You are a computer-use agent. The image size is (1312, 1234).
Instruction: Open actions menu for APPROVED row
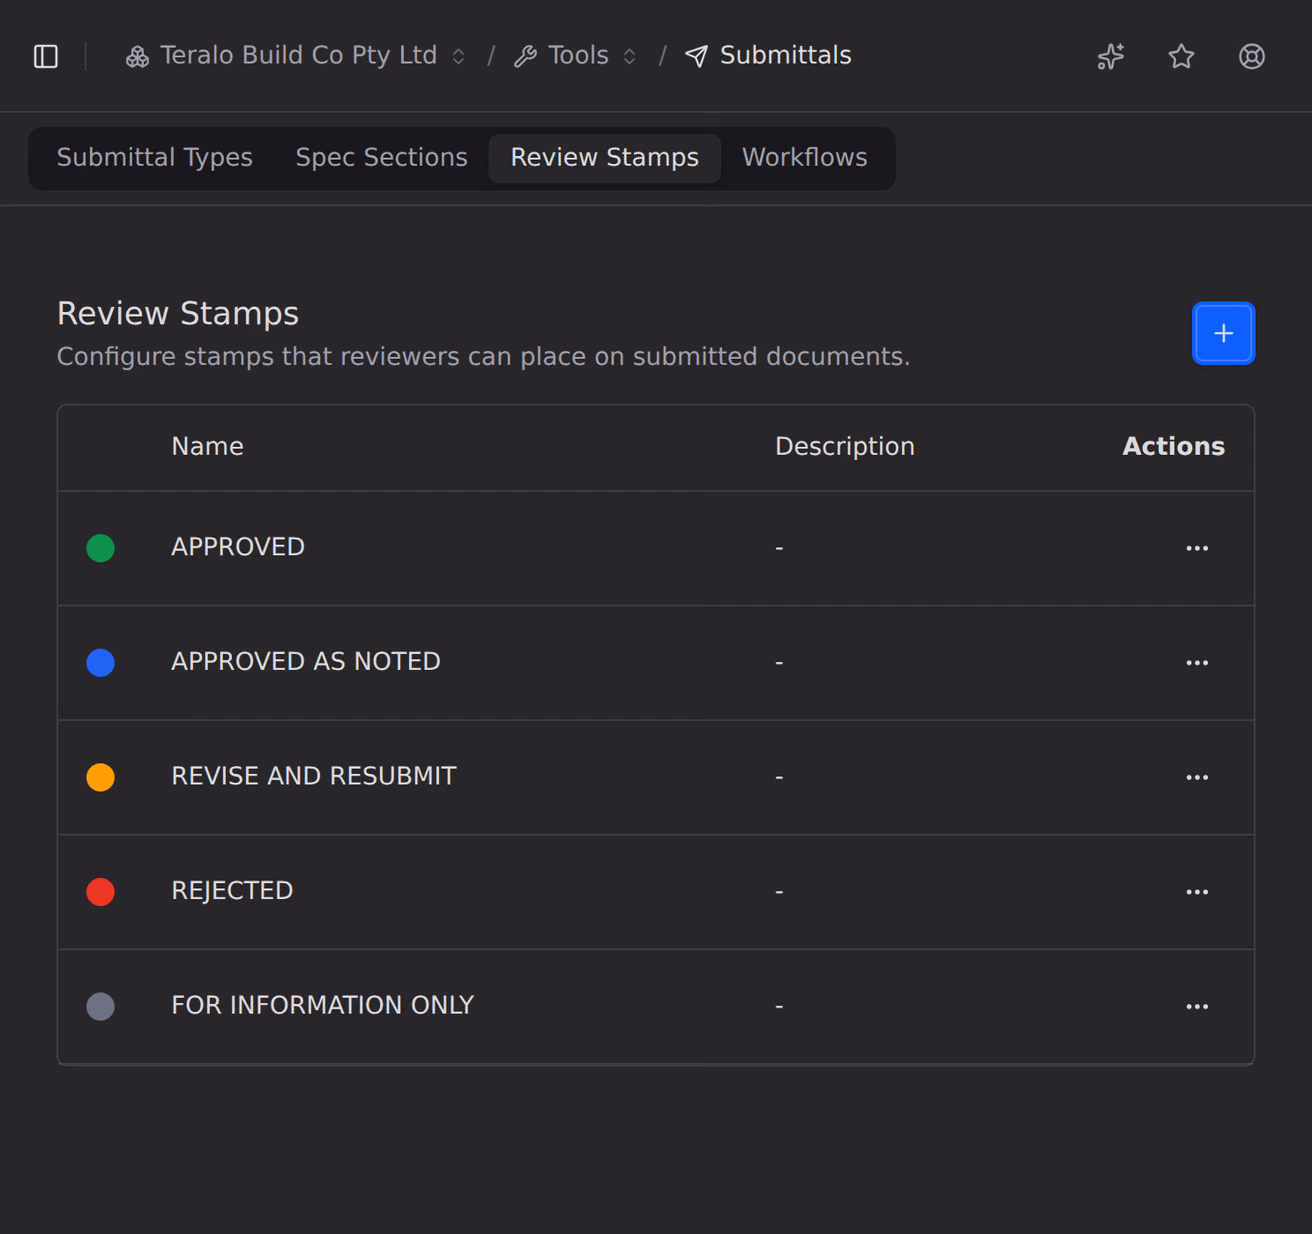pyautogui.click(x=1197, y=548)
